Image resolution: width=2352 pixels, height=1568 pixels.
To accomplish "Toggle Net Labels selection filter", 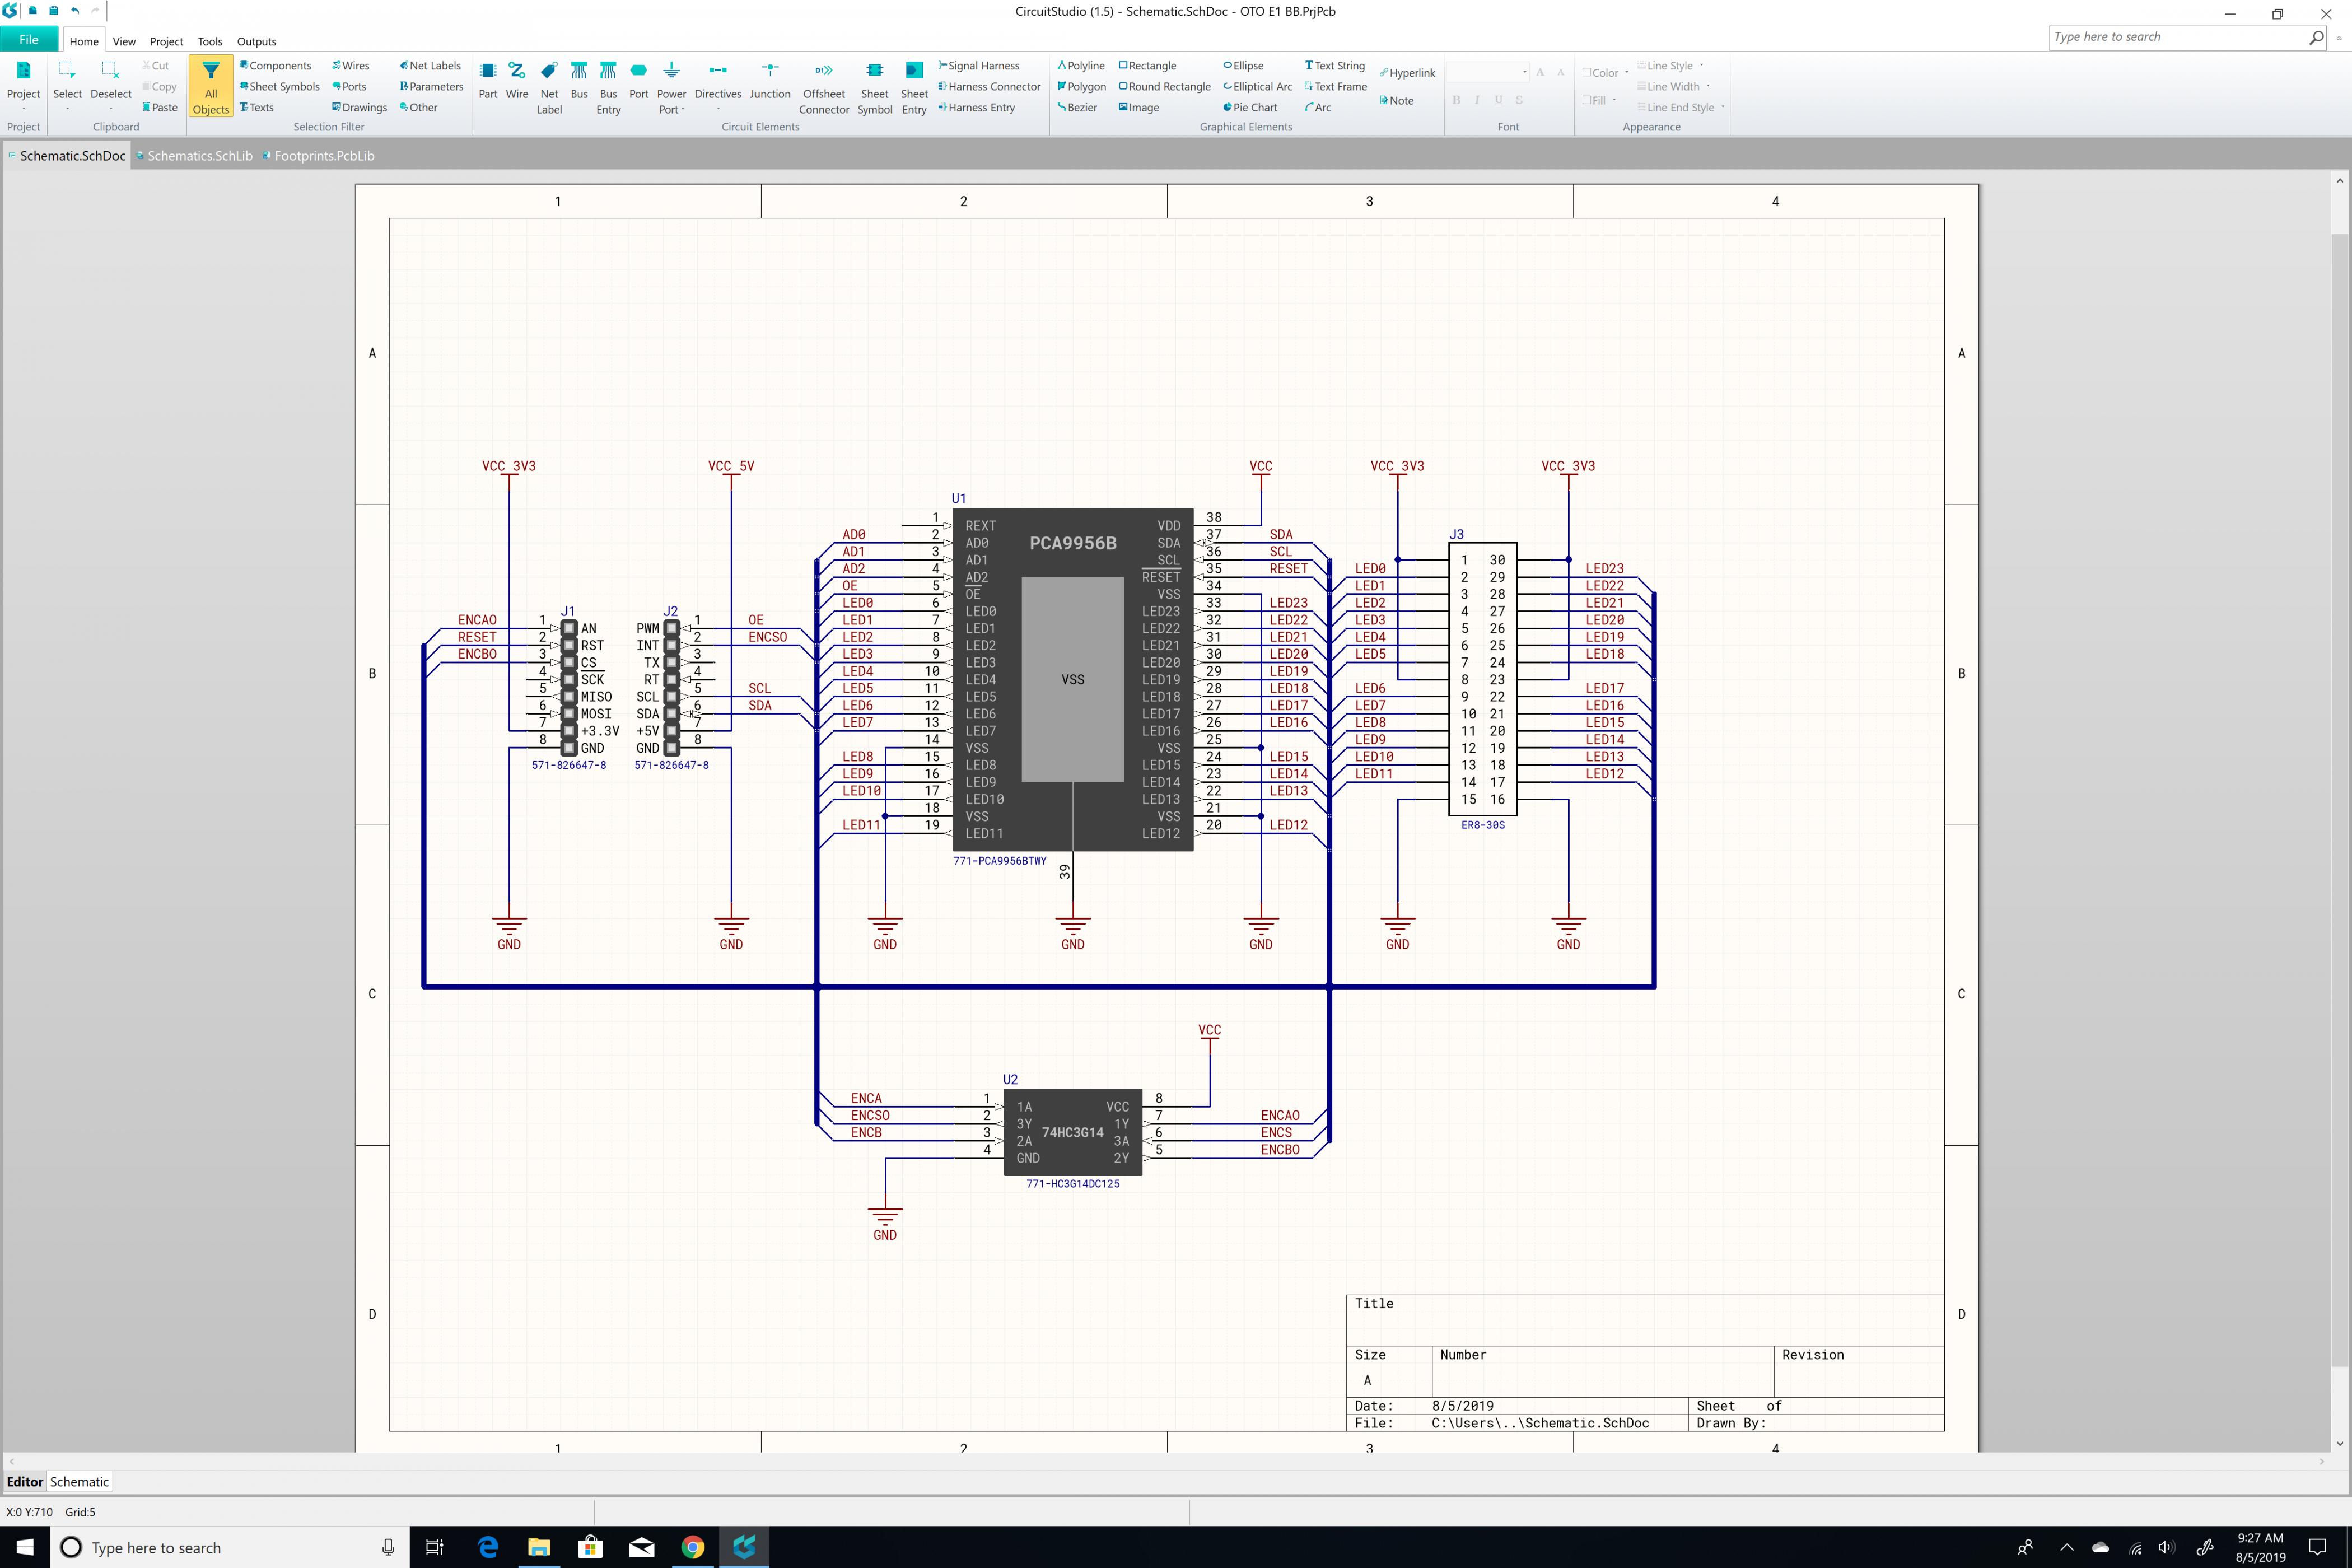I will click(430, 66).
